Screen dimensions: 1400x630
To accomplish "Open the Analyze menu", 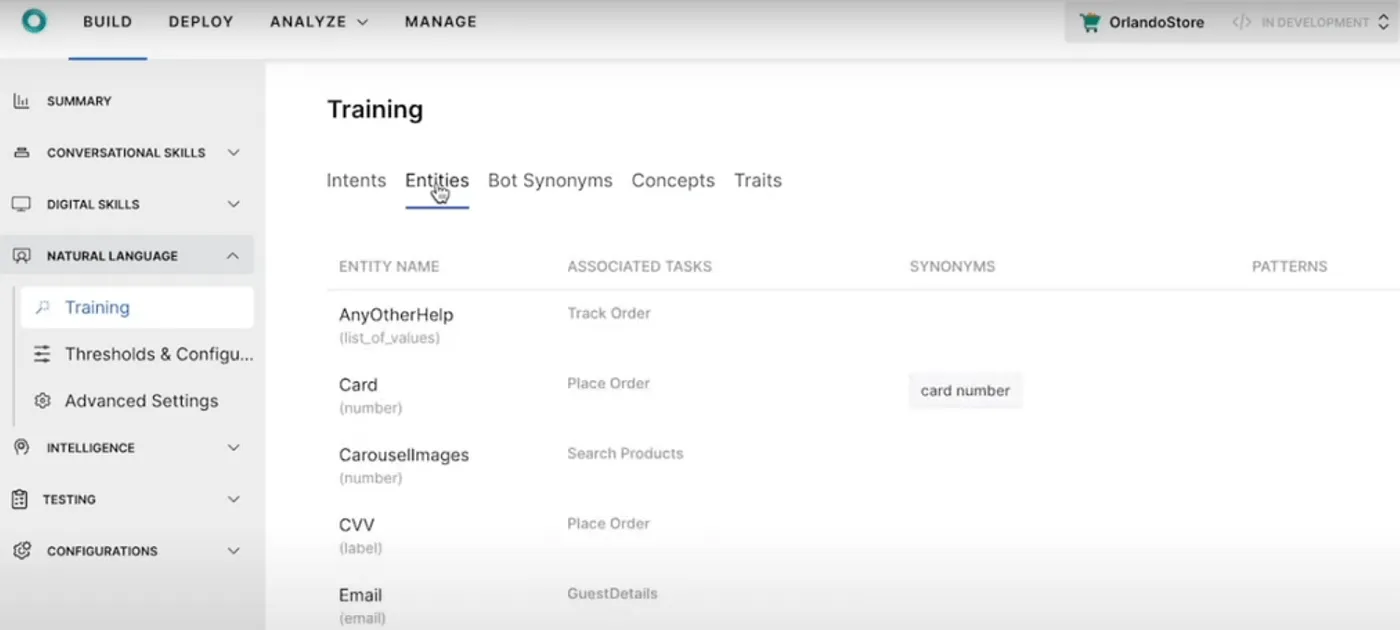I will (x=308, y=22).
